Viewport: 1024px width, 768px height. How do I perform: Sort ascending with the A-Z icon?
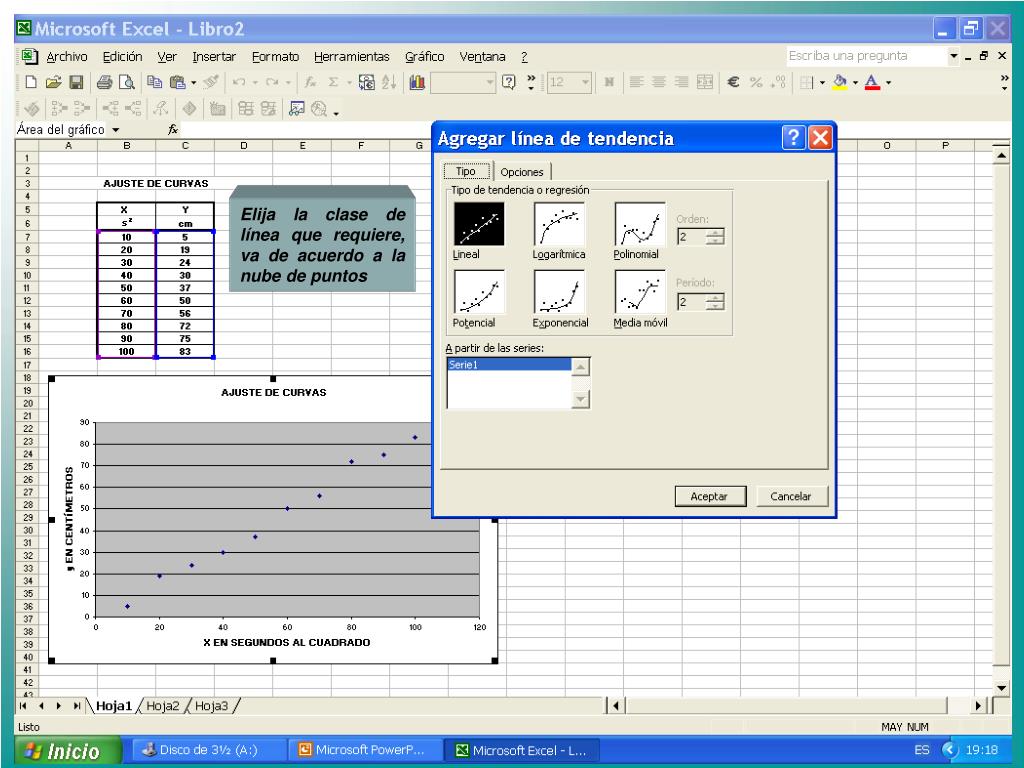389,82
